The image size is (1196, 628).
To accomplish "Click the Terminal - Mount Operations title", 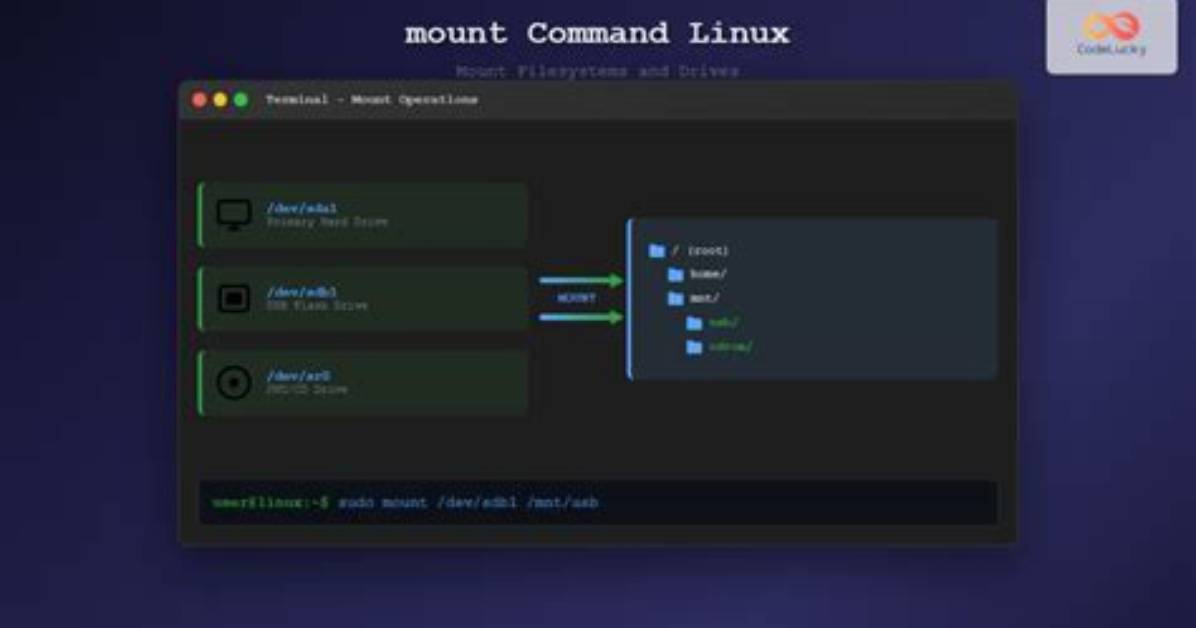I will pos(371,99).
